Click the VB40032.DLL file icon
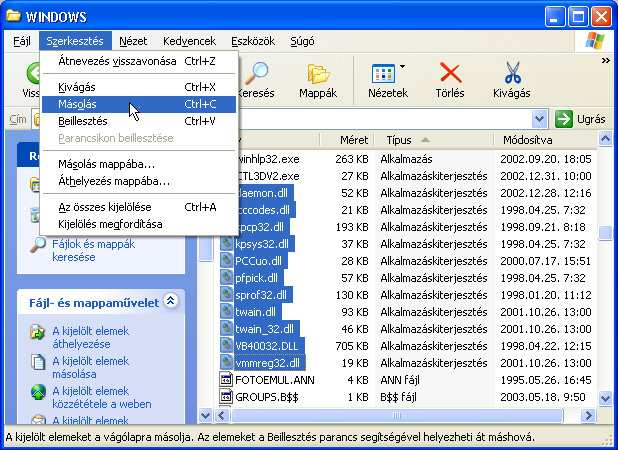The image size is (618, 450). [x=226, y=346]
